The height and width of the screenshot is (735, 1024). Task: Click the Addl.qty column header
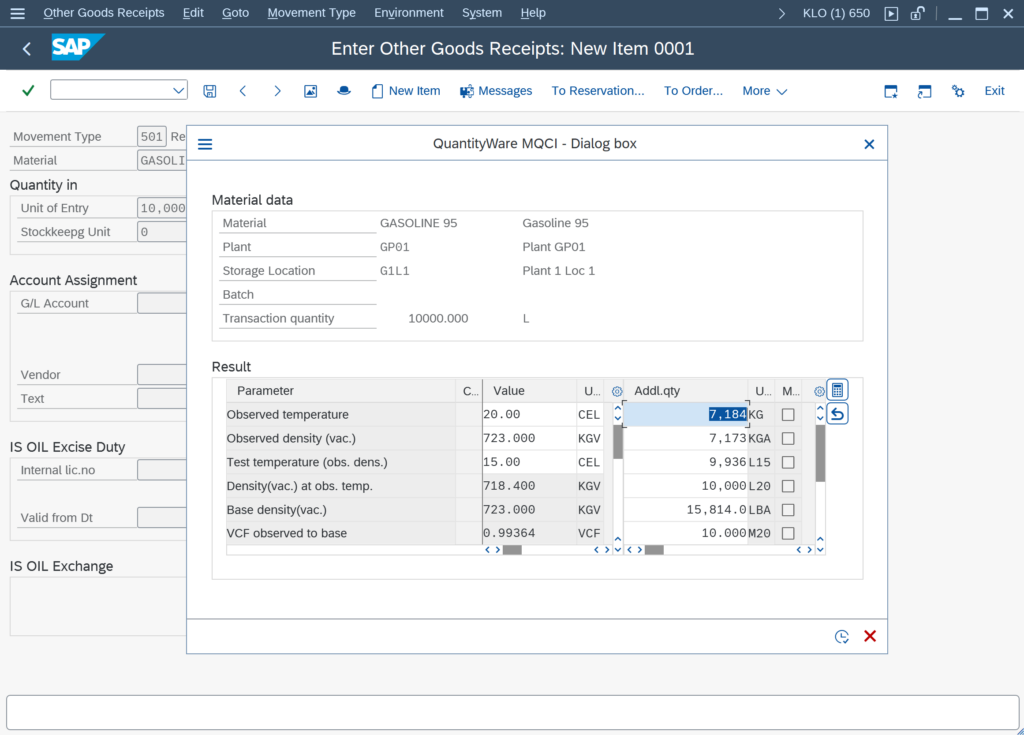click(686, 391)
